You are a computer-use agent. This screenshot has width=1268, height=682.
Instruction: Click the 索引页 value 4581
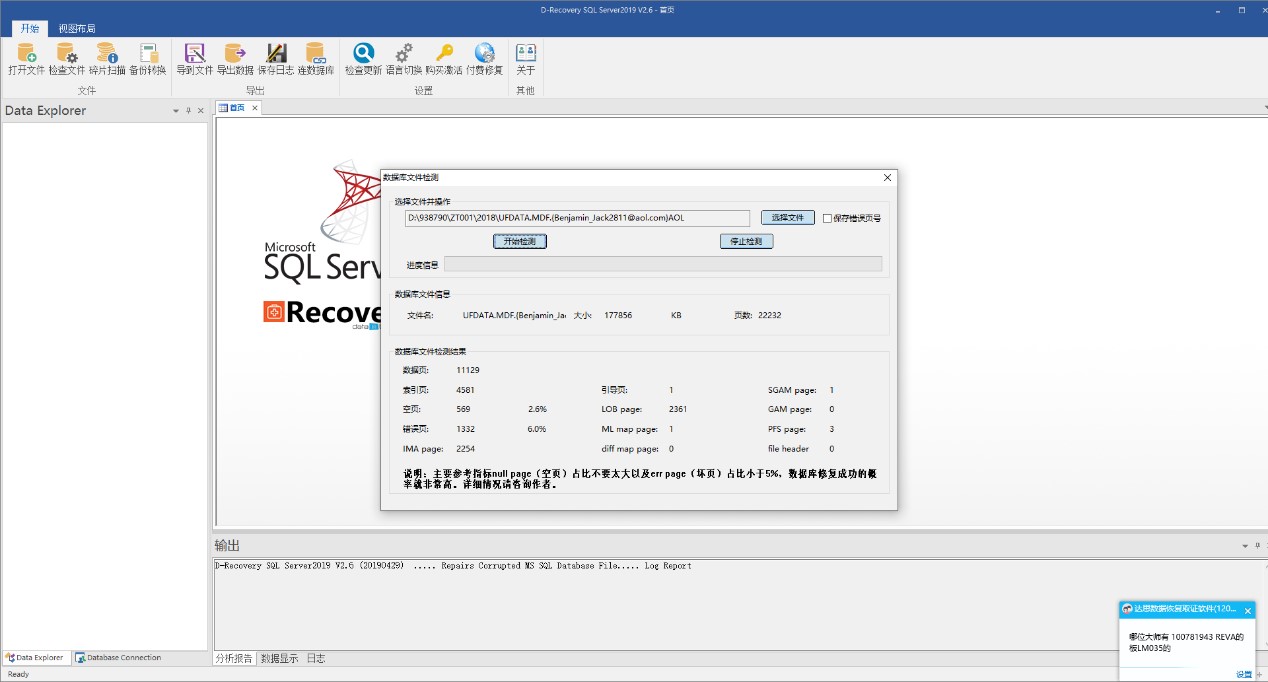coord(465,390)
